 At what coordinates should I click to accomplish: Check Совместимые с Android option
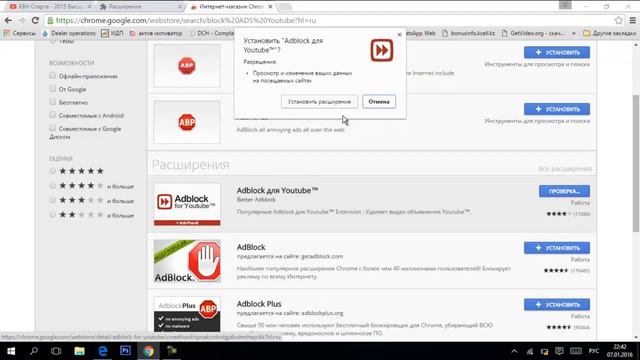point(52,115)
